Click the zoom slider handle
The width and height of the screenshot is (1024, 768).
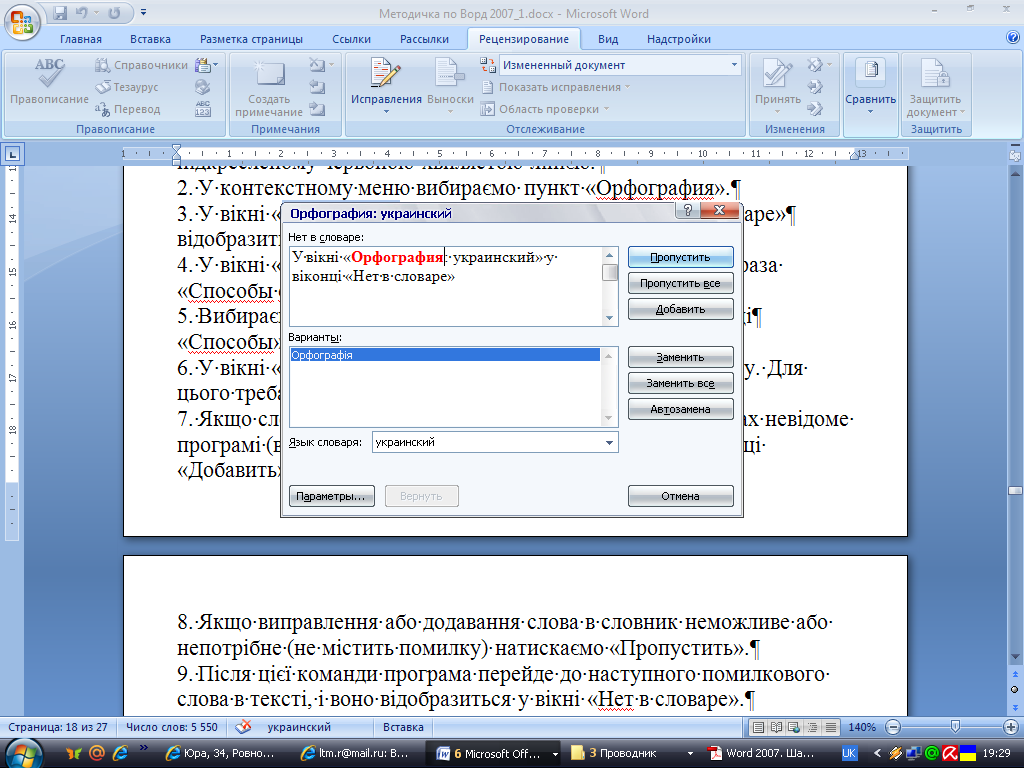pyautogui.click(x=955, y=726)
